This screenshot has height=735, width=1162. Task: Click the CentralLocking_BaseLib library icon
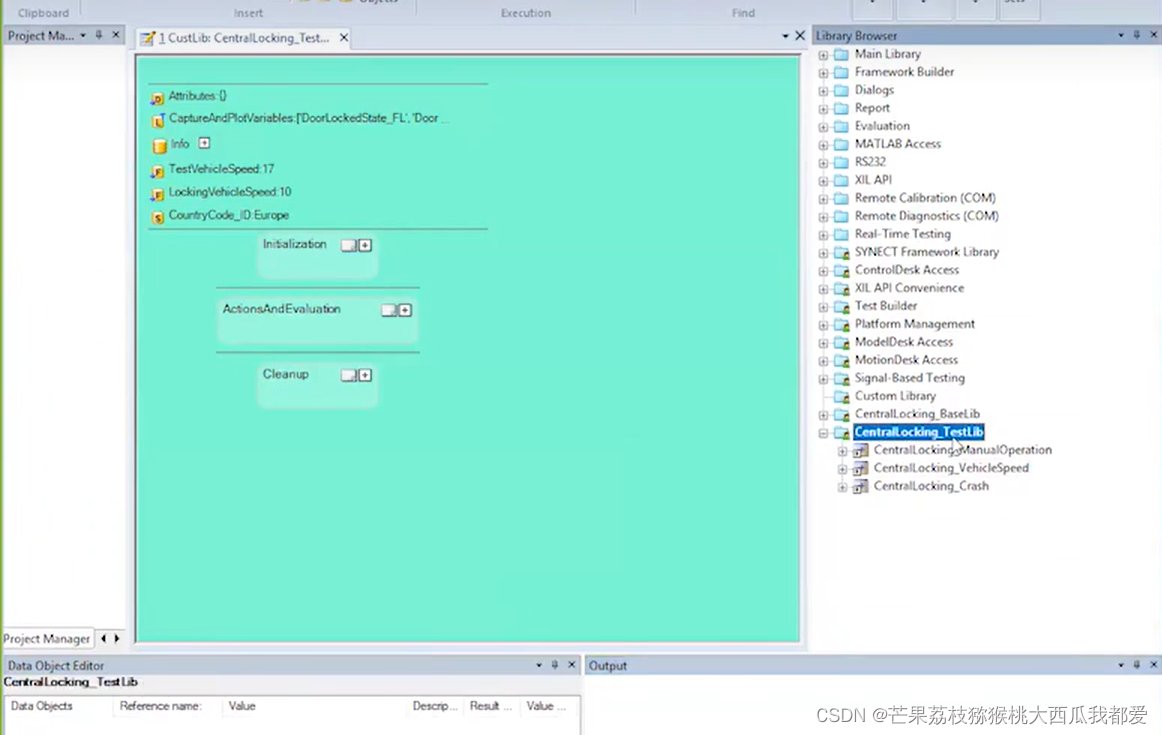(x=841, y=415)
